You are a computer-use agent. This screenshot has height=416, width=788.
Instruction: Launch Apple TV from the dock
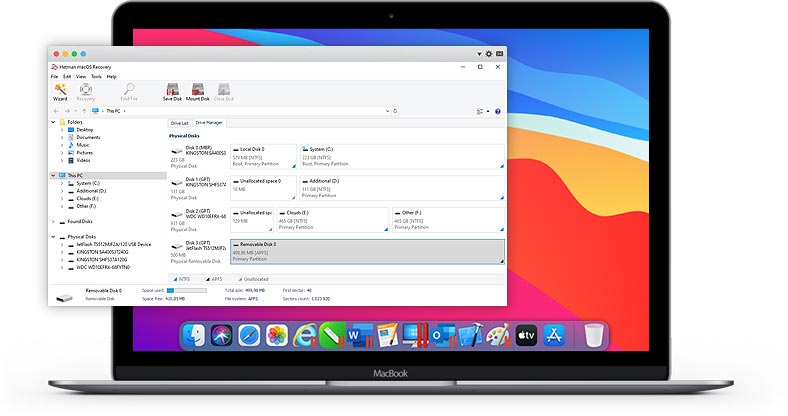pyautogui.click(x=526, y=336)
